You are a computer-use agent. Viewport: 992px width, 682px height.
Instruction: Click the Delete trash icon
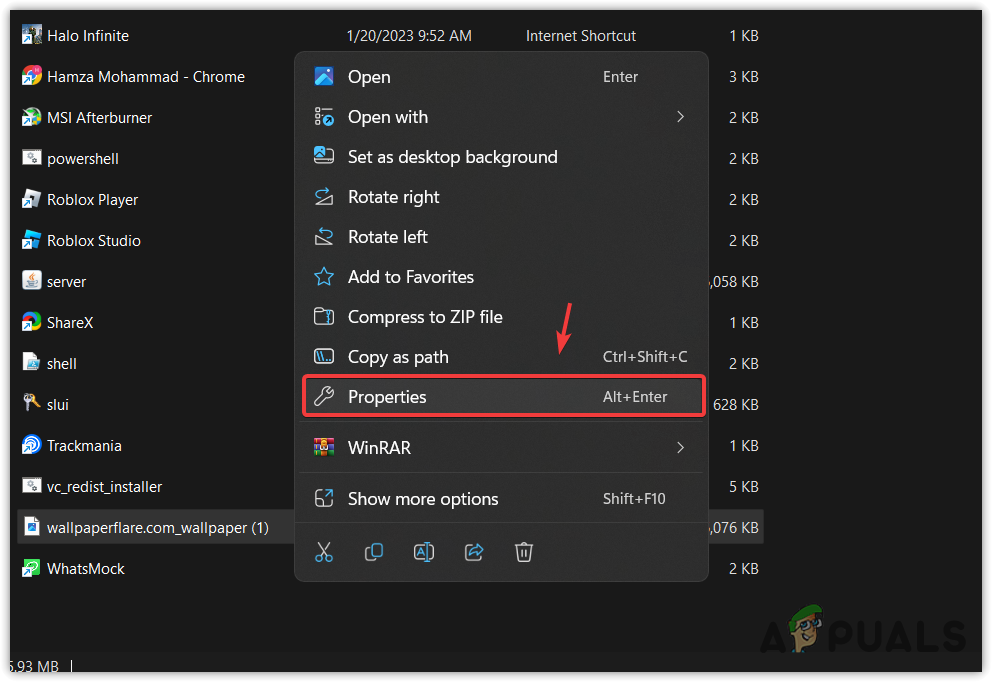point(524,552)
